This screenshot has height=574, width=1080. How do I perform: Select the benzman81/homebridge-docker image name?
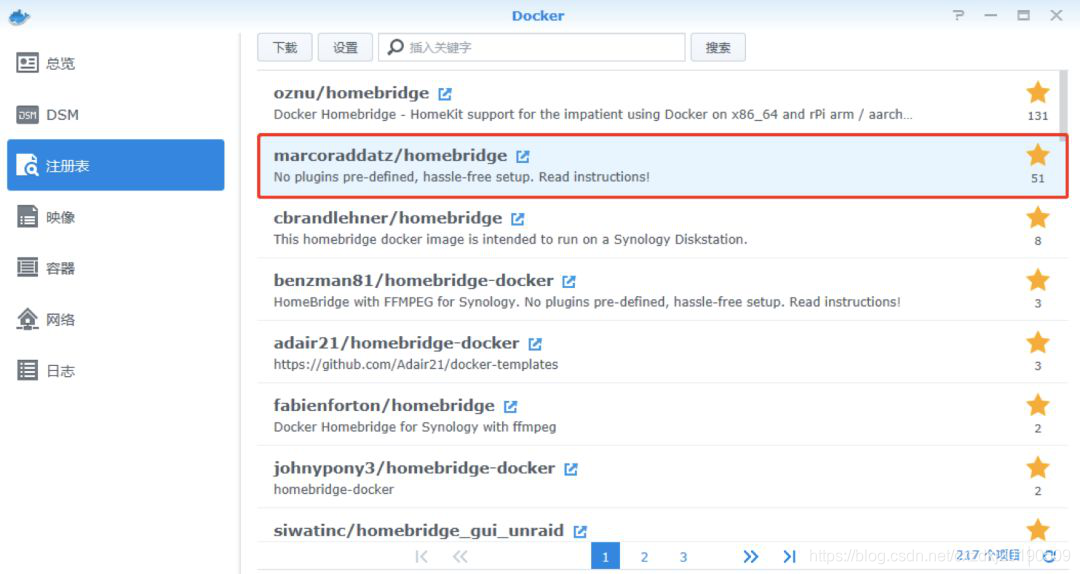click(x=413, y=280)
